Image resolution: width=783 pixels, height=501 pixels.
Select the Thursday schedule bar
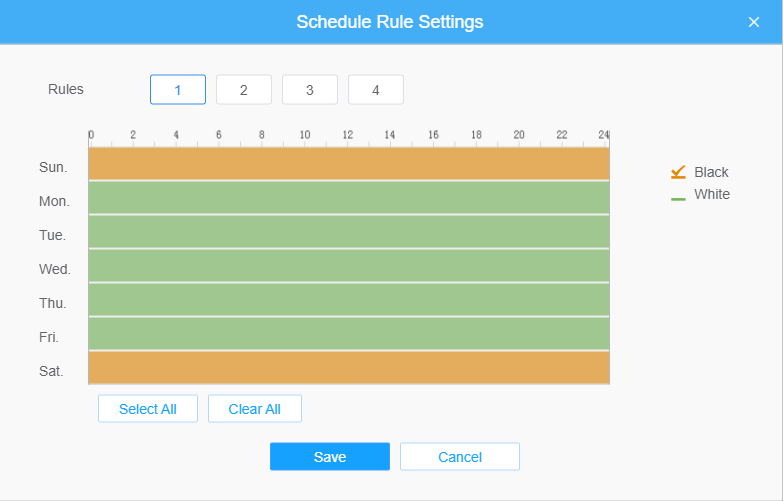(x=349, y=300)
